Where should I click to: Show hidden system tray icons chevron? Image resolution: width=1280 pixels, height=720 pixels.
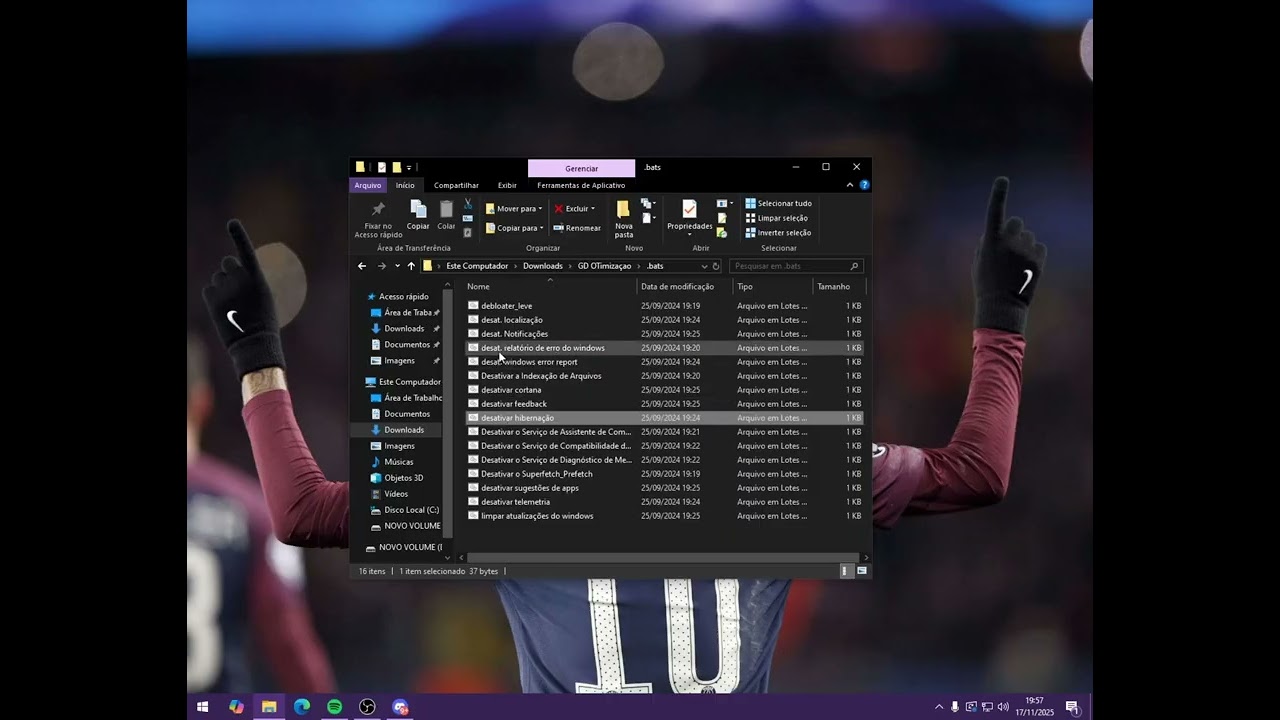939,707
